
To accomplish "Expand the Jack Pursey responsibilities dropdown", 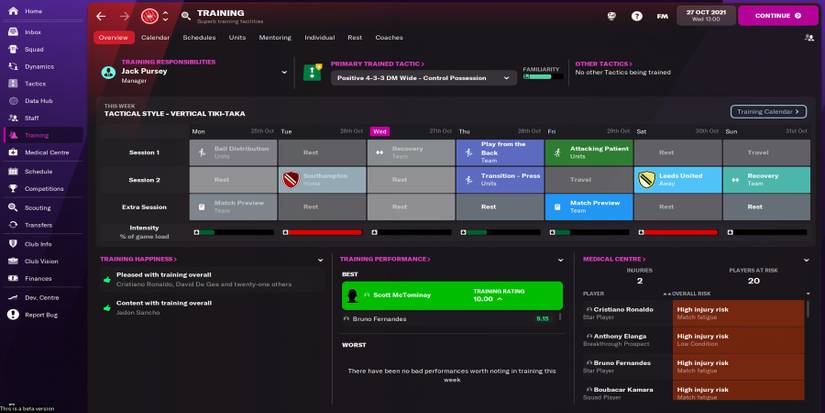I will tap(284, 72).
